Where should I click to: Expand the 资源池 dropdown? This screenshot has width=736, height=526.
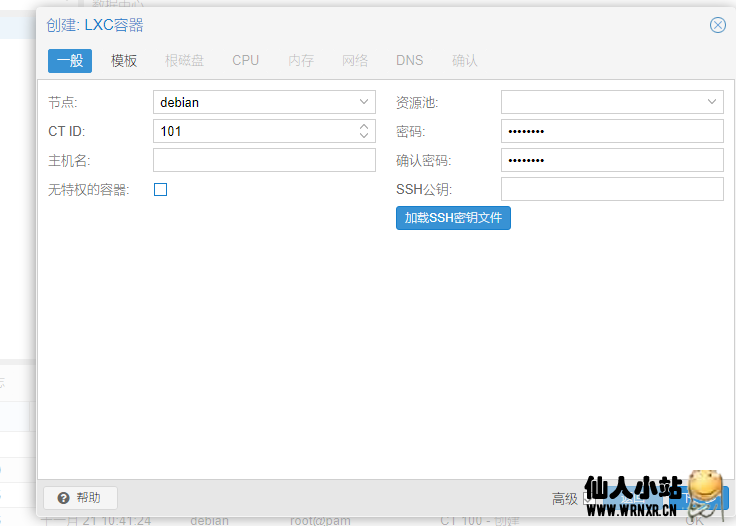[x=712, y=102]
